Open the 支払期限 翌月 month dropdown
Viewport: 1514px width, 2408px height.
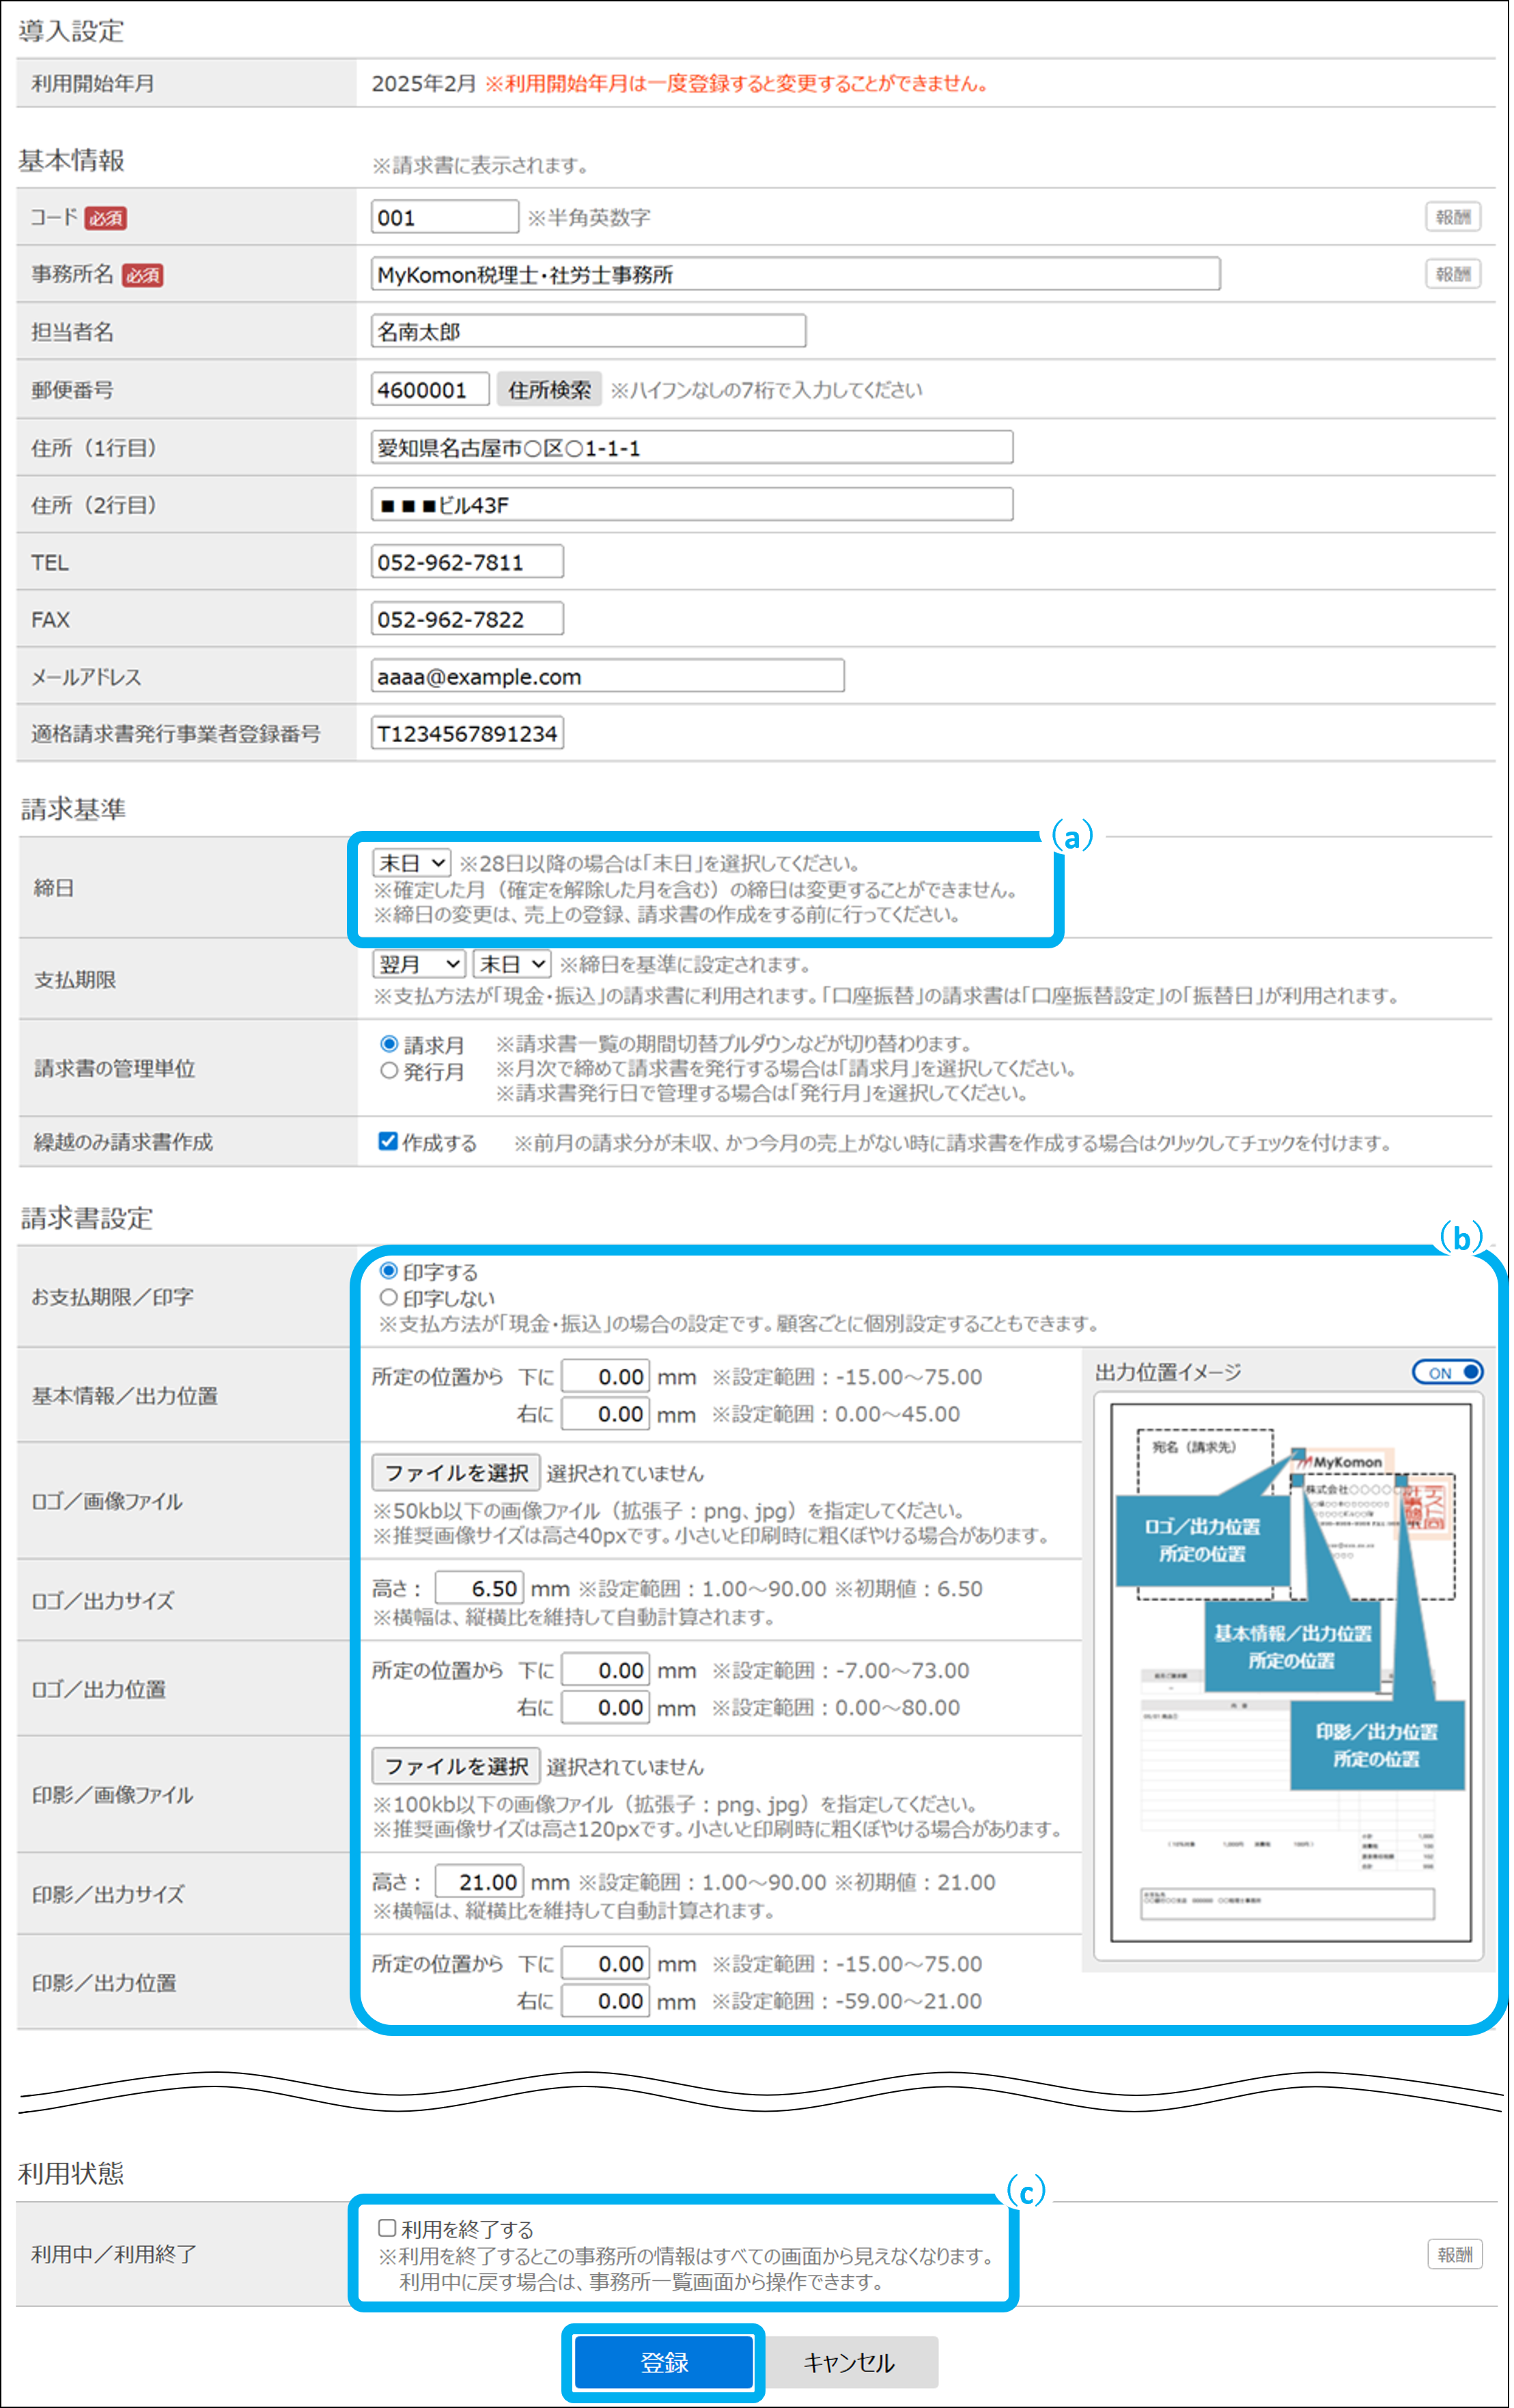point(419,964)
